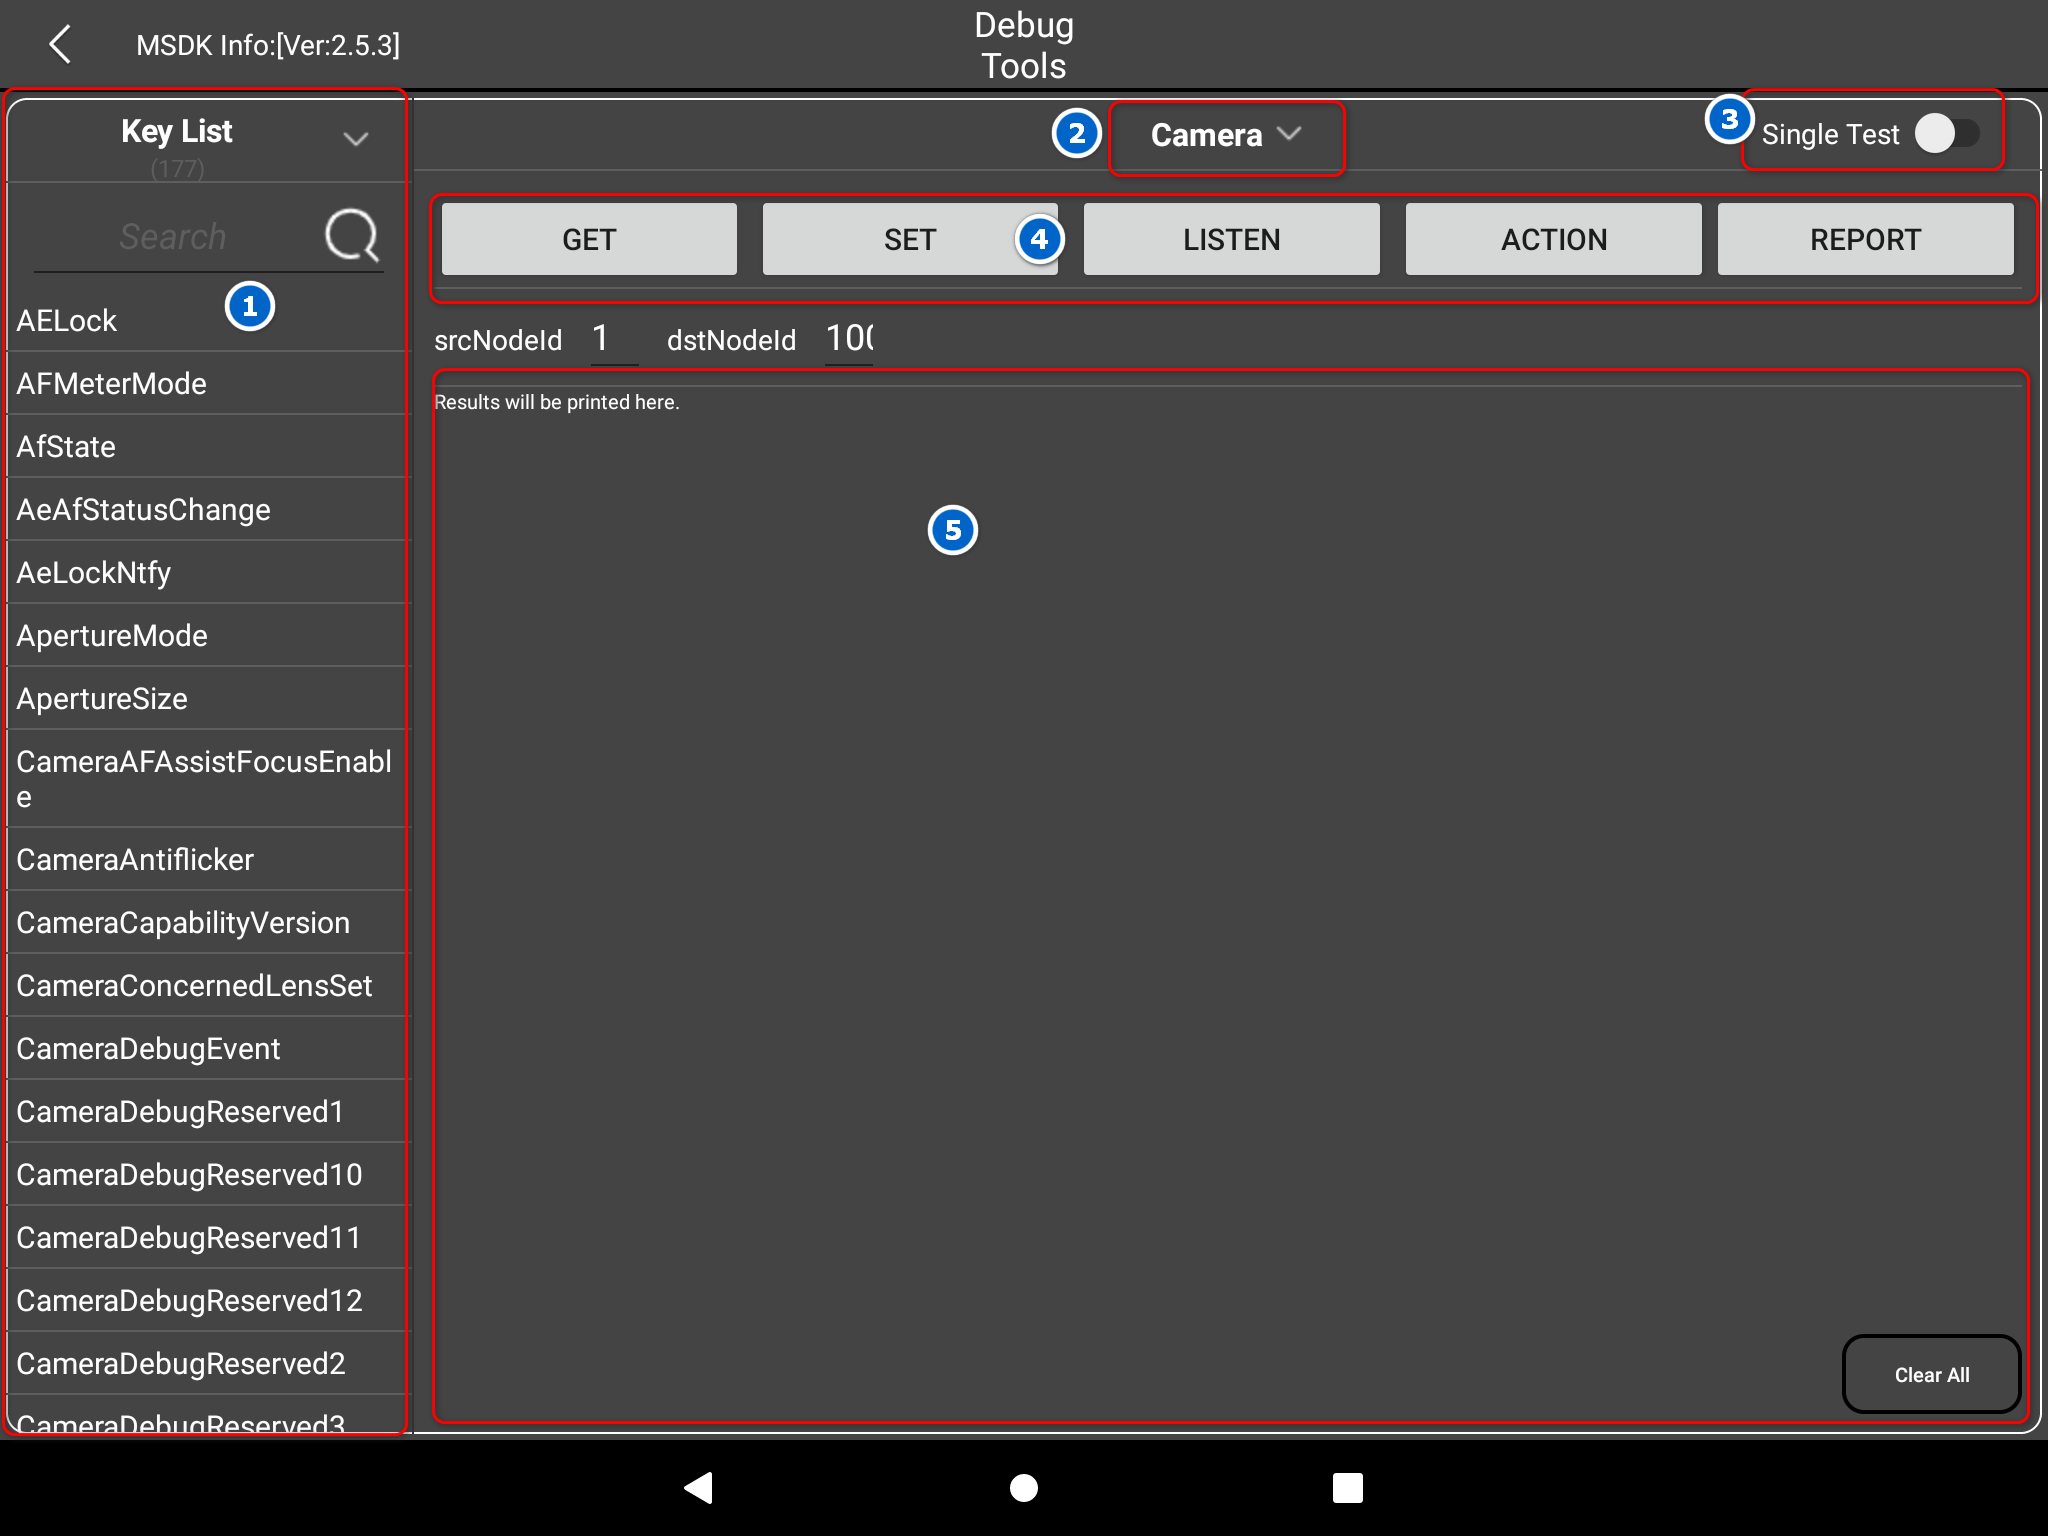The image size is (2048, 1536).
Task: Select CameraAntiflicker key
Action: click(207, 859)
